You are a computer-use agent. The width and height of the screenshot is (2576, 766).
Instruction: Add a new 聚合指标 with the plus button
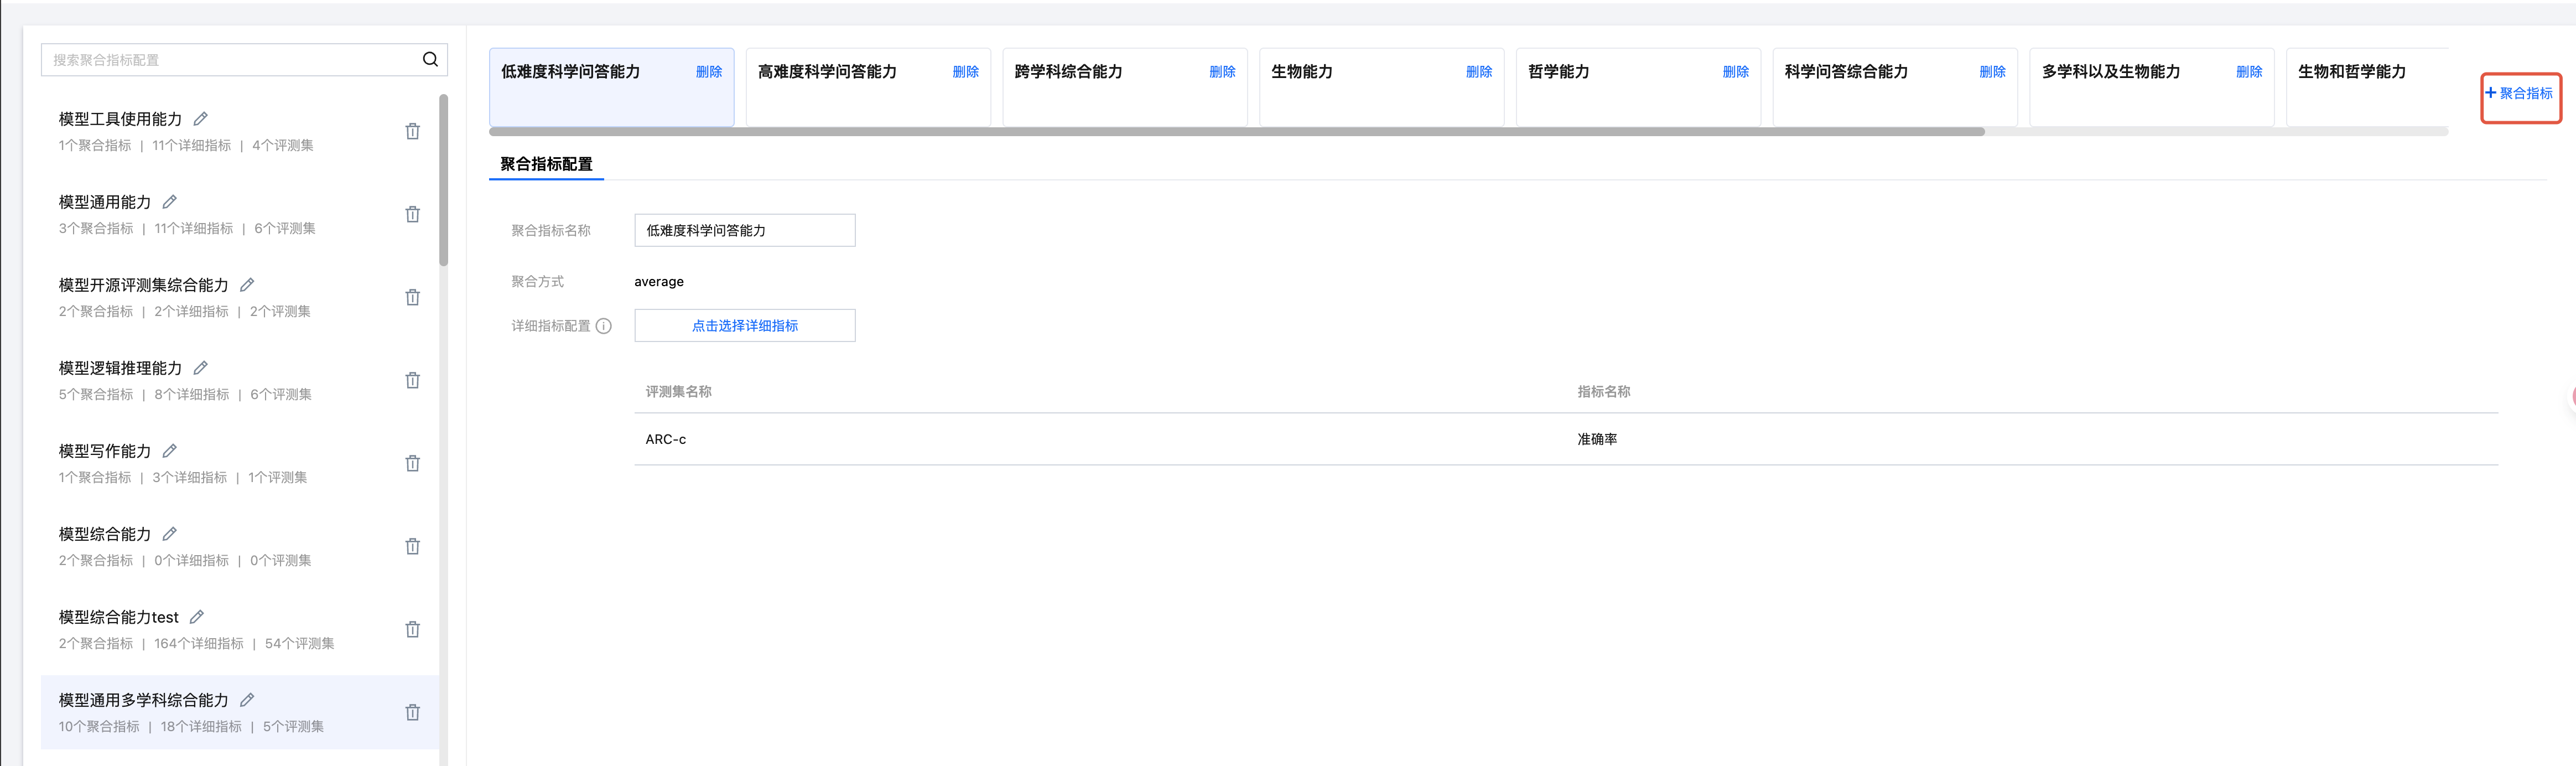point(2519,94)
